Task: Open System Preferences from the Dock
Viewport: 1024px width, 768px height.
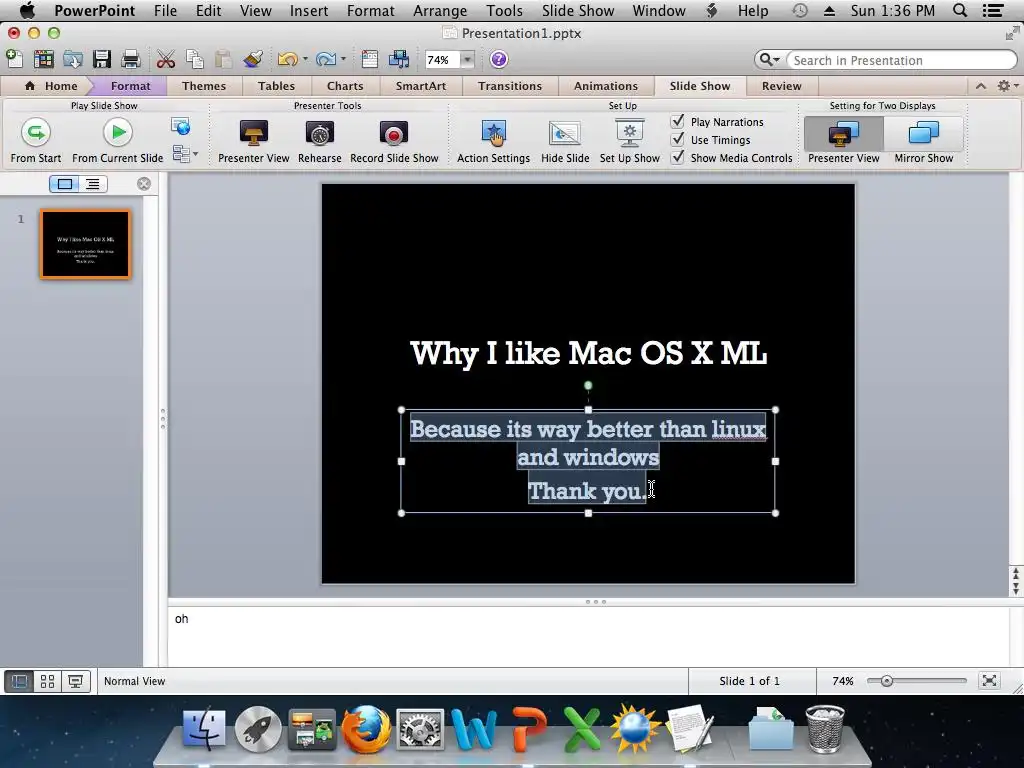Action: 420,729
